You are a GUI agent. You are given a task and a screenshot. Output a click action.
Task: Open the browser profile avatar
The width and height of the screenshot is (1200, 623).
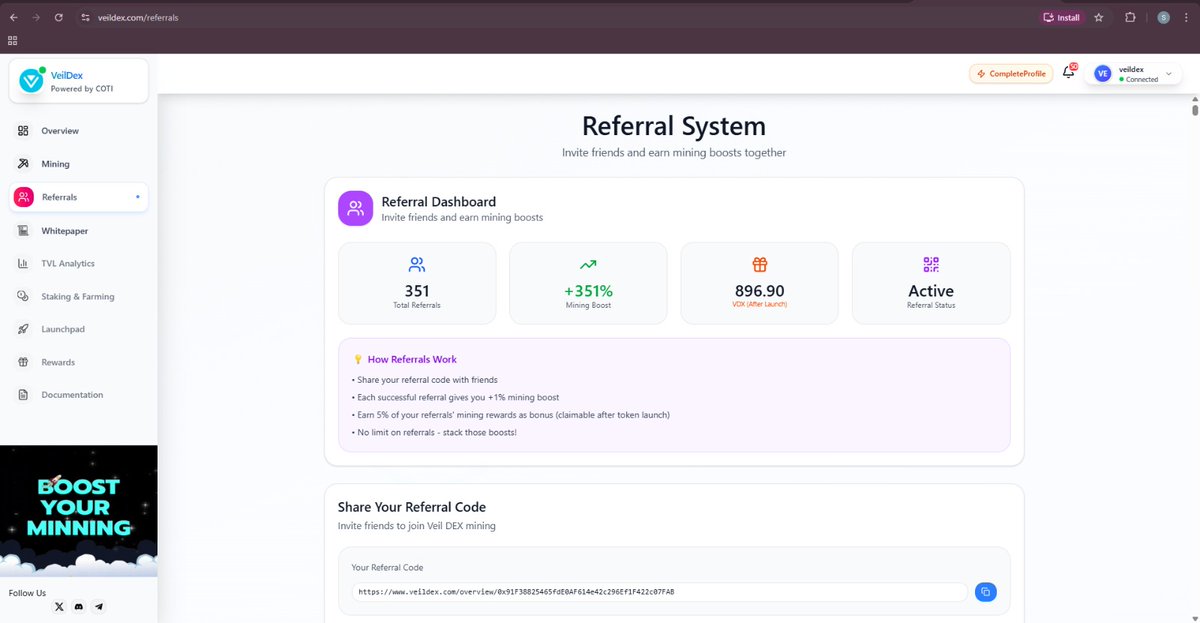pos(1163,17)
